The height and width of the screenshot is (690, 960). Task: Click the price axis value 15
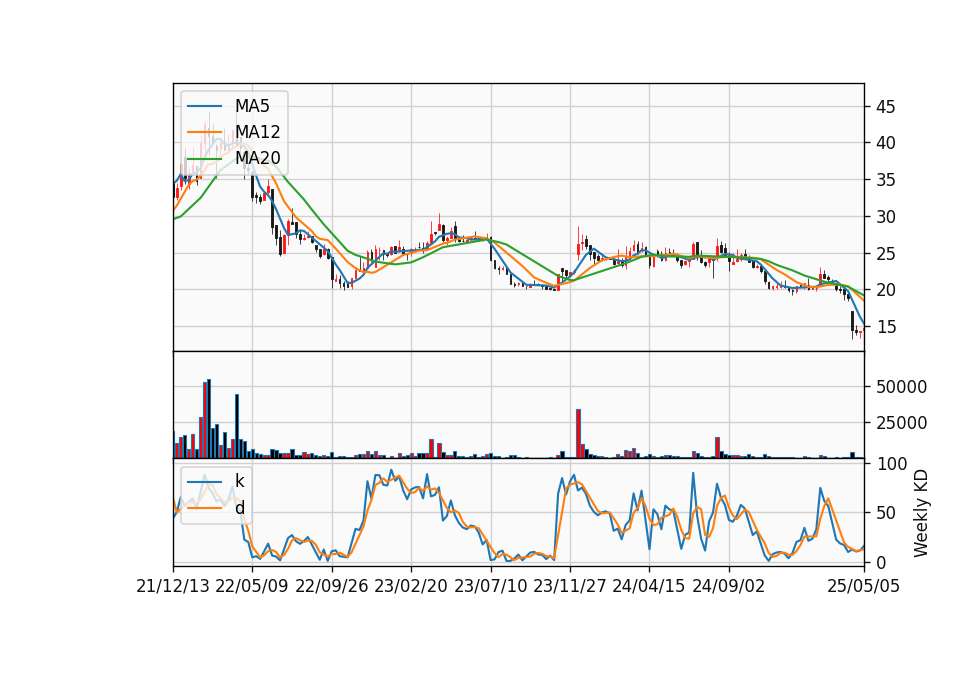tap(886, 326)
